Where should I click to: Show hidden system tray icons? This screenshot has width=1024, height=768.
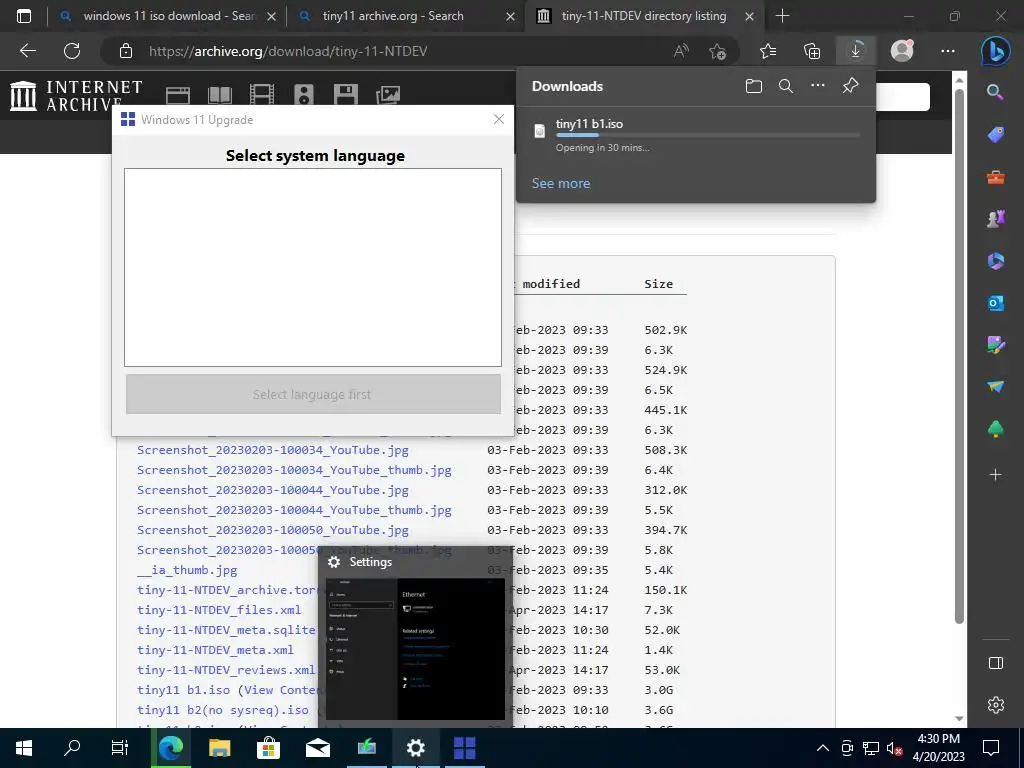tap(822, 748)
